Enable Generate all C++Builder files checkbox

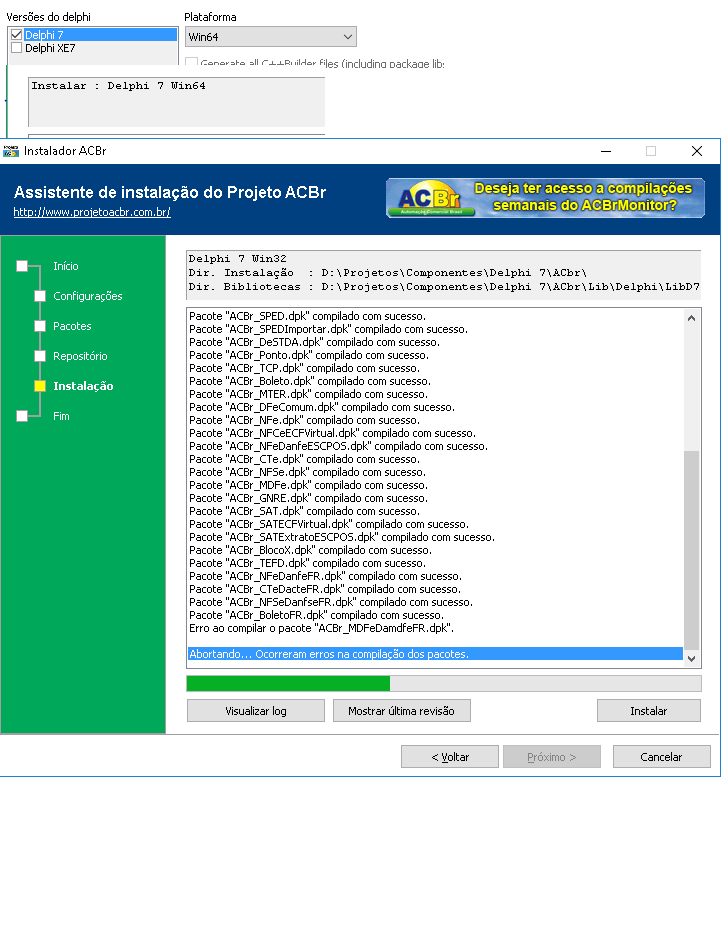pos(191,63)
